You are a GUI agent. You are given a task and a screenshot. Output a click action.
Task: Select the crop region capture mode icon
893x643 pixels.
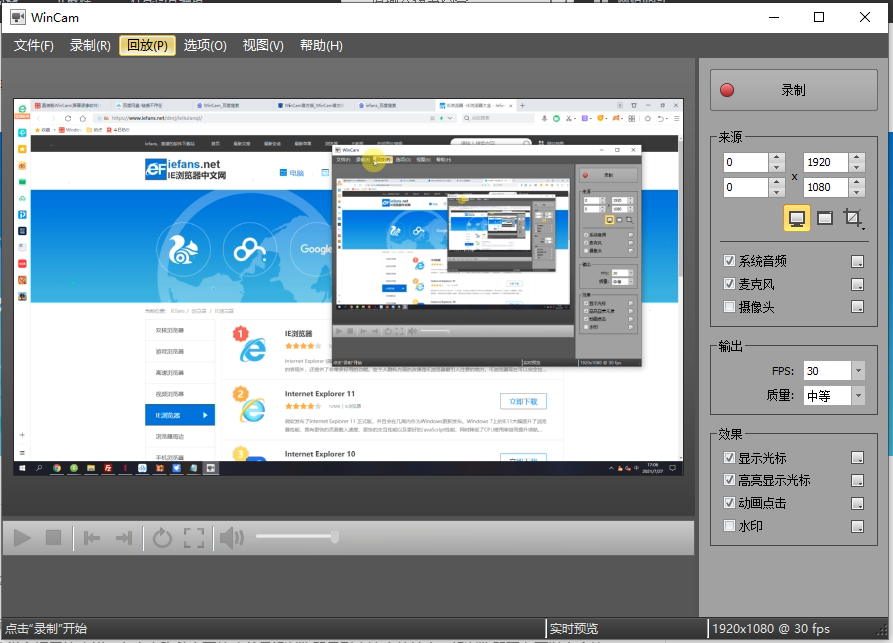[x=852, y=218]
